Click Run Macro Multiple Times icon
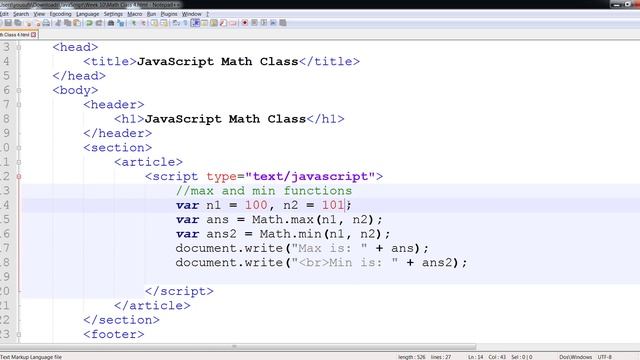The height and width of the screenshot is (360, 640). coord(273,23)
